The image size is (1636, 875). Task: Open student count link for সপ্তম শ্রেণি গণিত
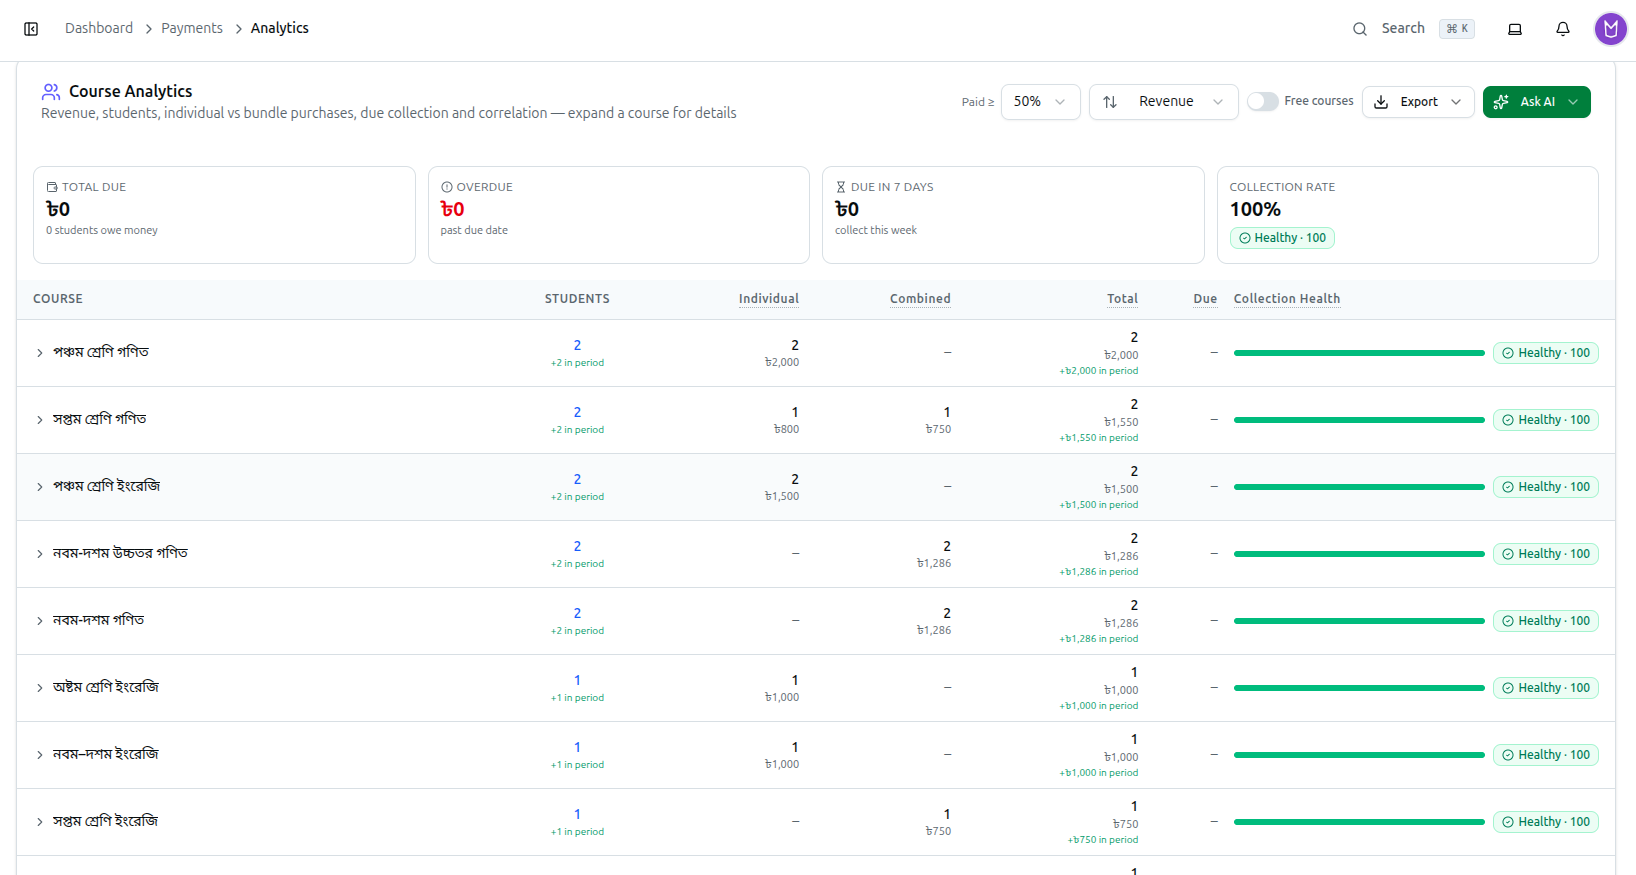click(577, 412)
